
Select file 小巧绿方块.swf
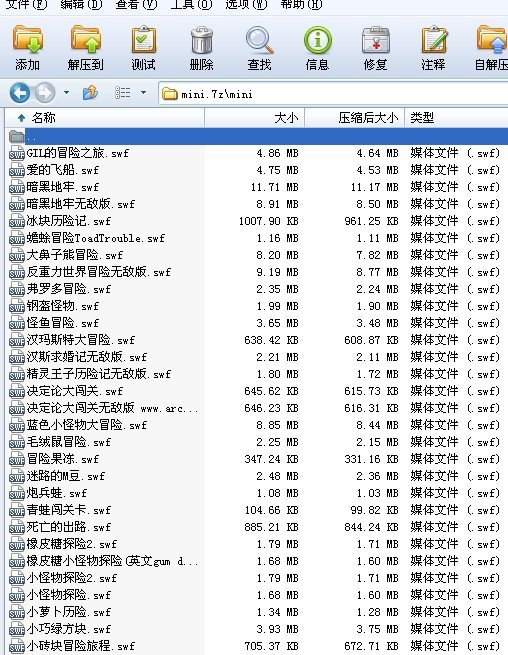point(69,630)
